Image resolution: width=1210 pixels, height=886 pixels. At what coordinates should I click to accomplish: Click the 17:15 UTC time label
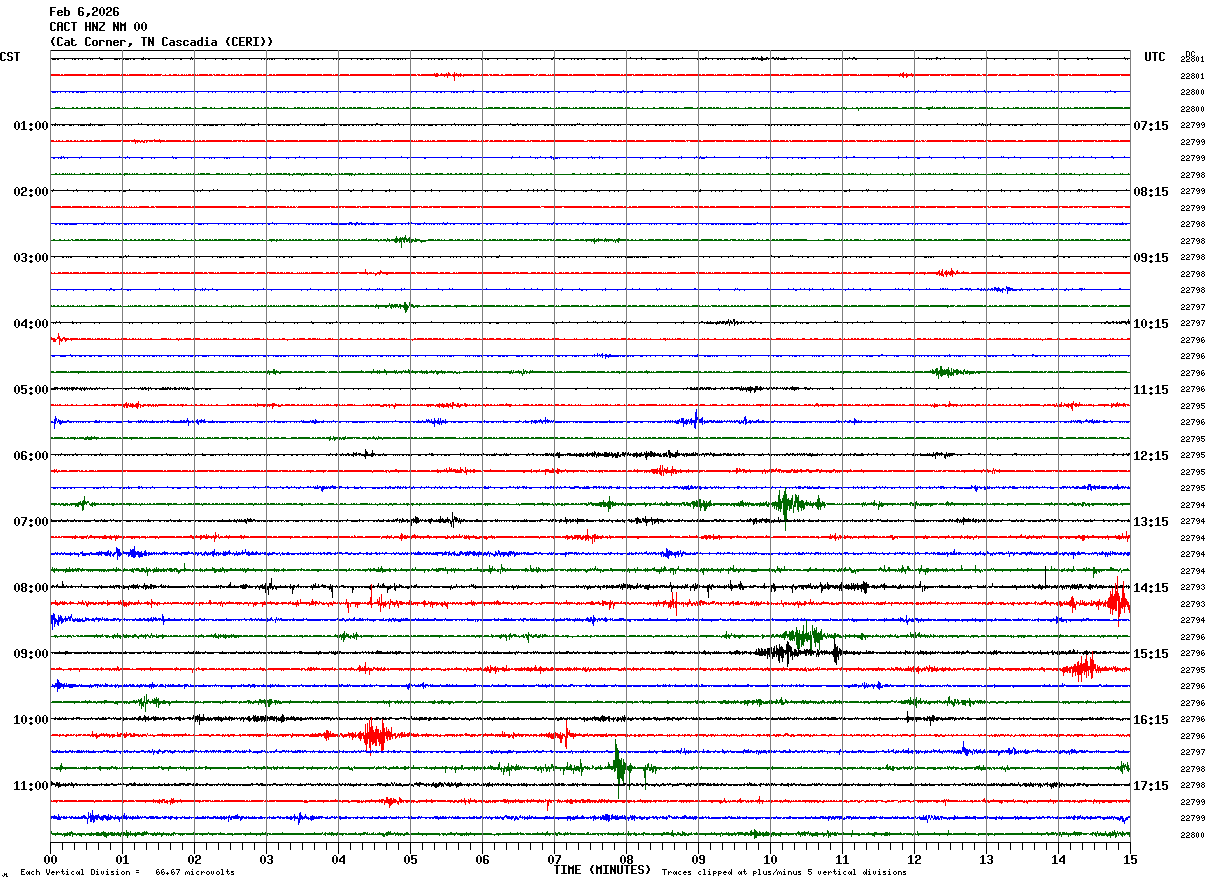[x=1150, y=786]
